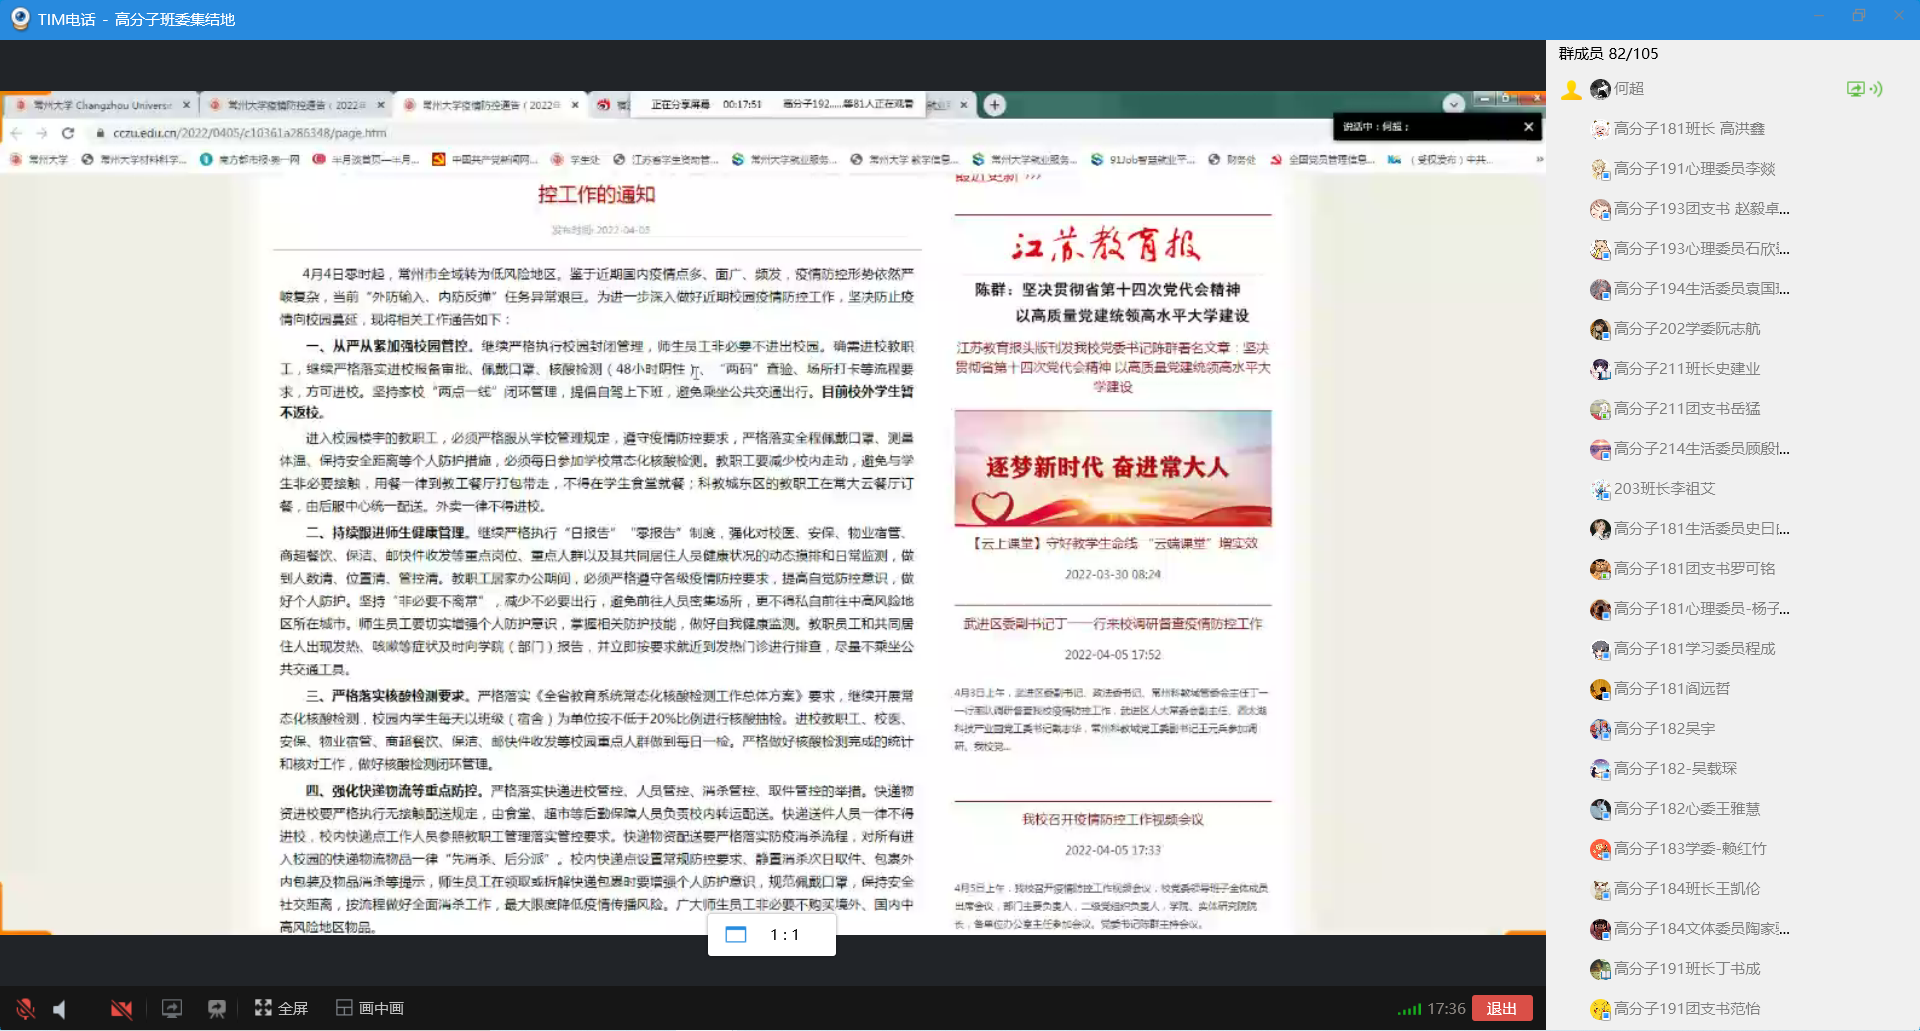
Task: Click the signal strength indicator
Action: click(x=1409, y=1009)
